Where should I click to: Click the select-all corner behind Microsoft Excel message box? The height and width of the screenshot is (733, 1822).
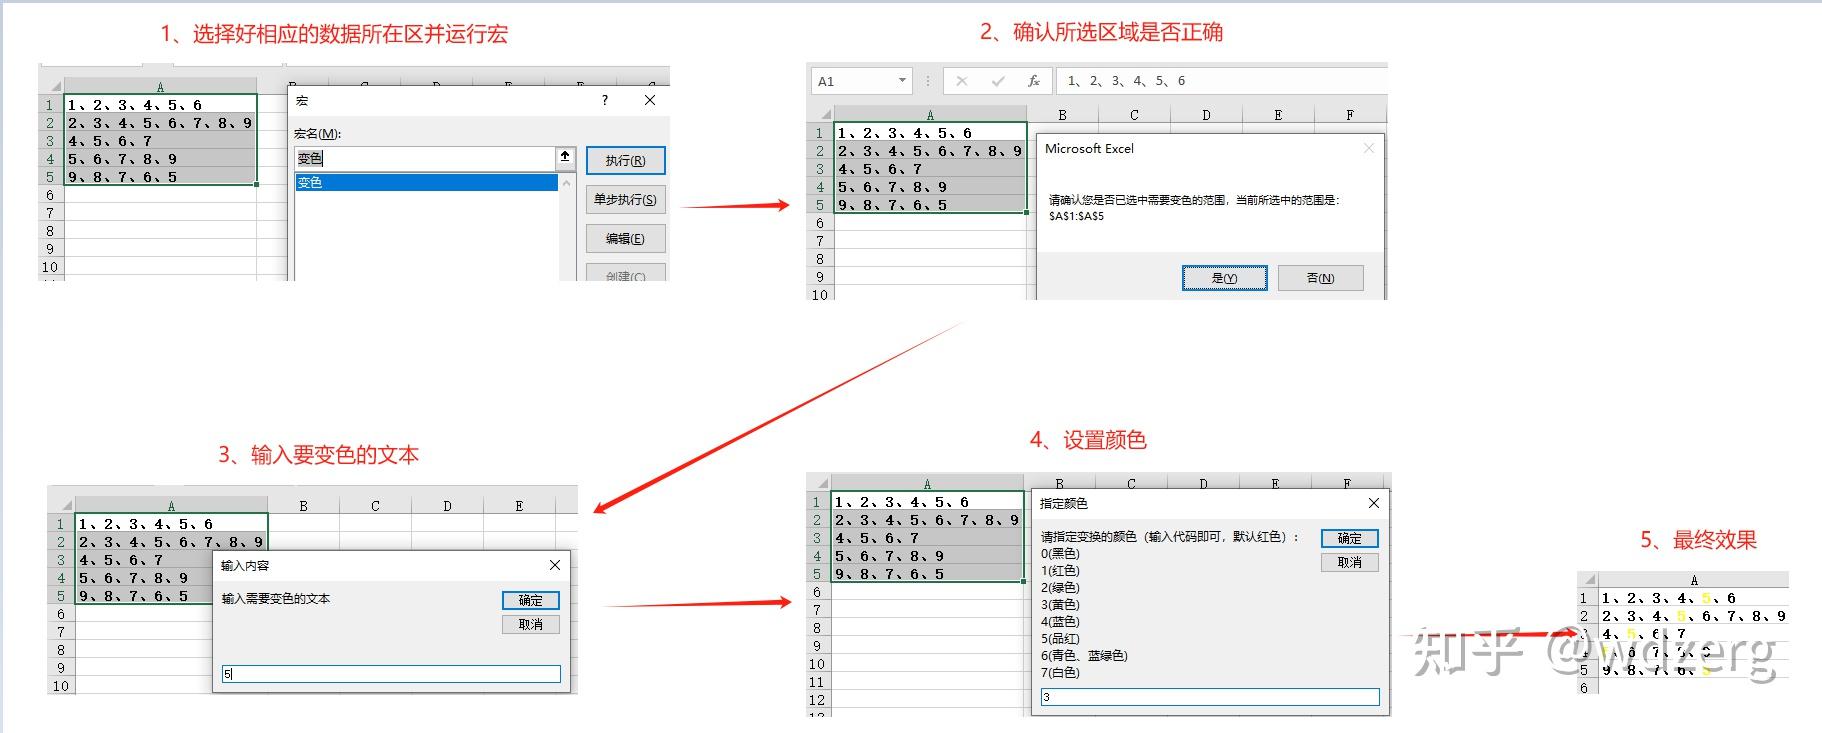click(821, 114)
